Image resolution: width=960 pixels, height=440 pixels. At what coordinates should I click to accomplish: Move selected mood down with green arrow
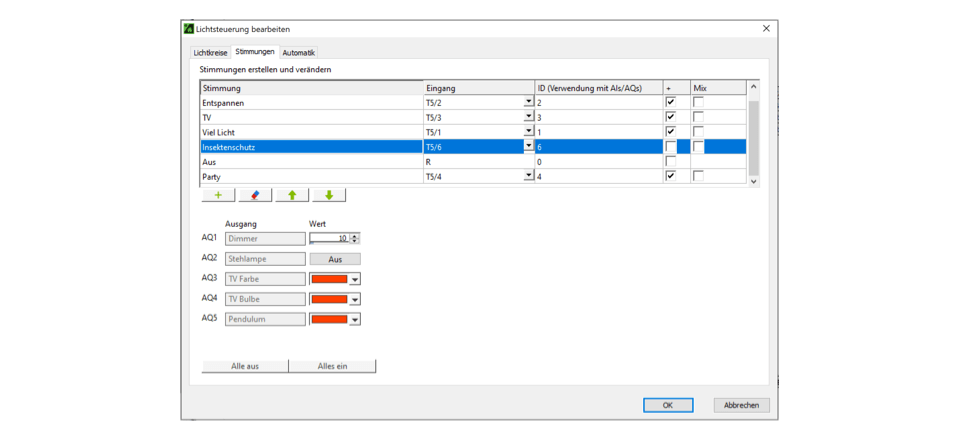click(328, 195)
